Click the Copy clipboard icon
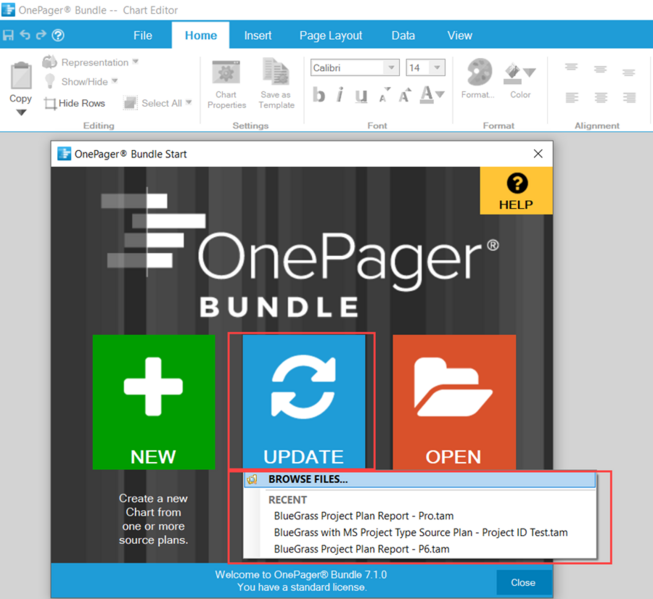This screenshot has width=653, height=599. [21, 76]
